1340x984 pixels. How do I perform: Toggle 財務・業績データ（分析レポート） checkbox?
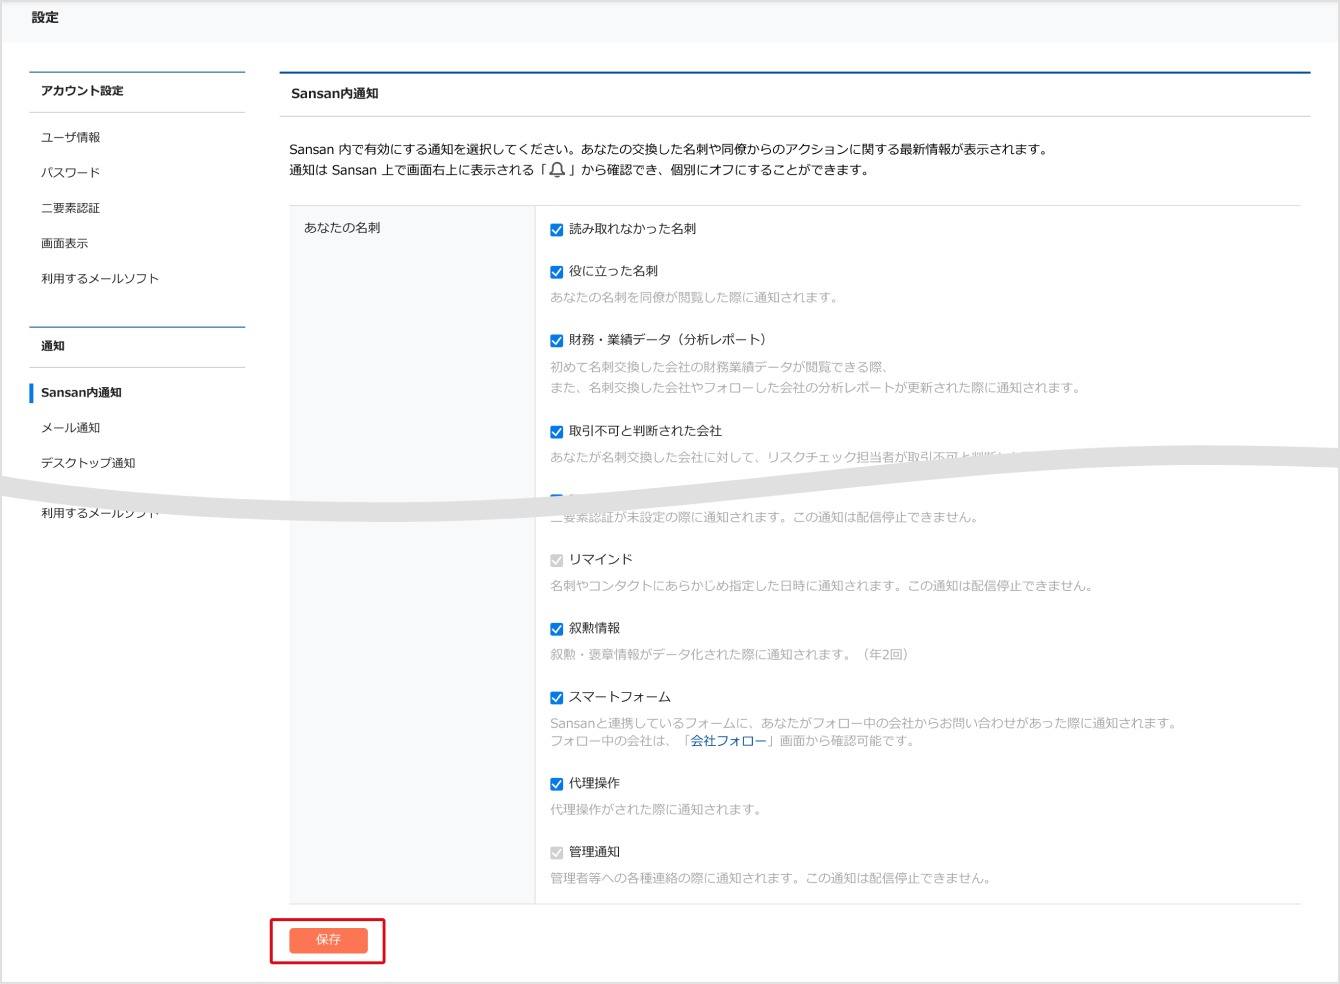[557, 341]
